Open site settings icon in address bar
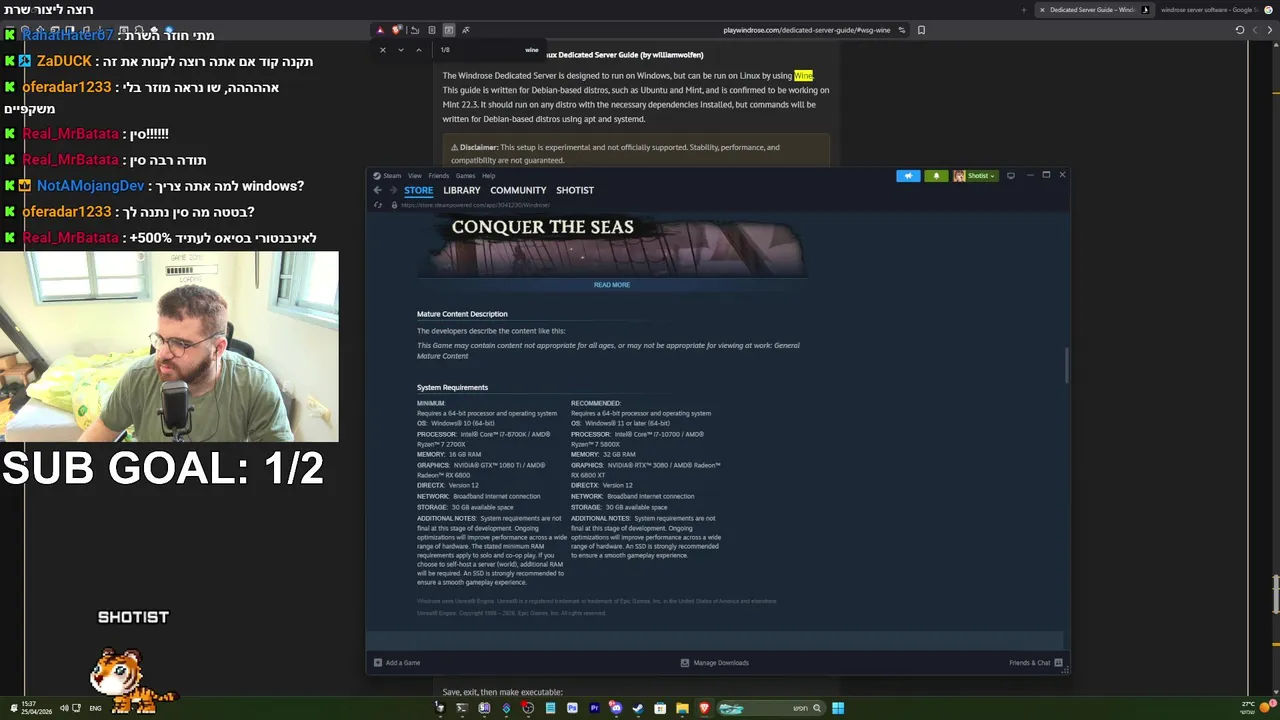This screenshot has width=1280, height=720. [x=901, y=30]
